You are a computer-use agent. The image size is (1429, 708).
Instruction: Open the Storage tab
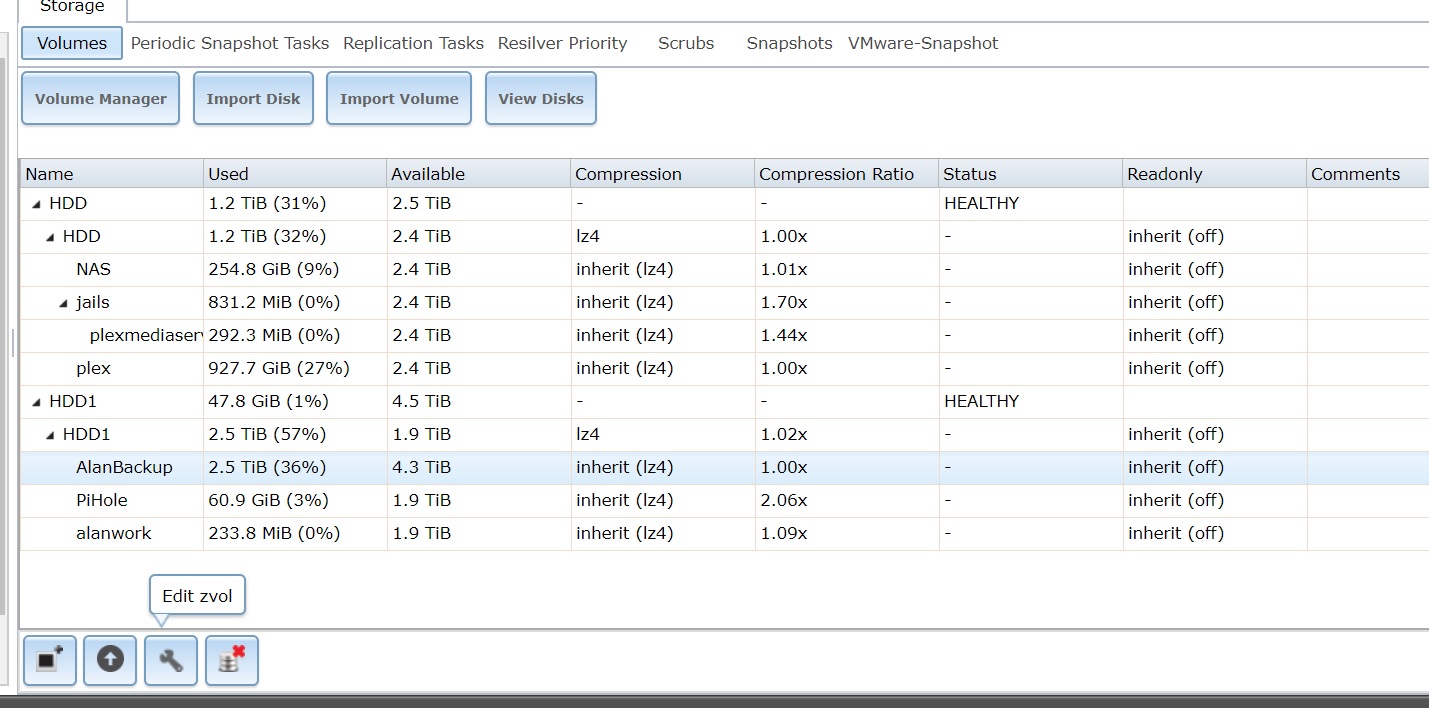click(x=72, y=8)
